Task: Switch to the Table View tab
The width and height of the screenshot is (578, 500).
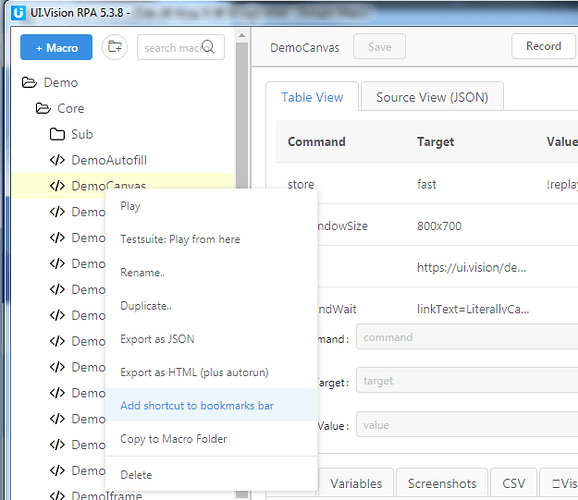Action: coord(312,97)
